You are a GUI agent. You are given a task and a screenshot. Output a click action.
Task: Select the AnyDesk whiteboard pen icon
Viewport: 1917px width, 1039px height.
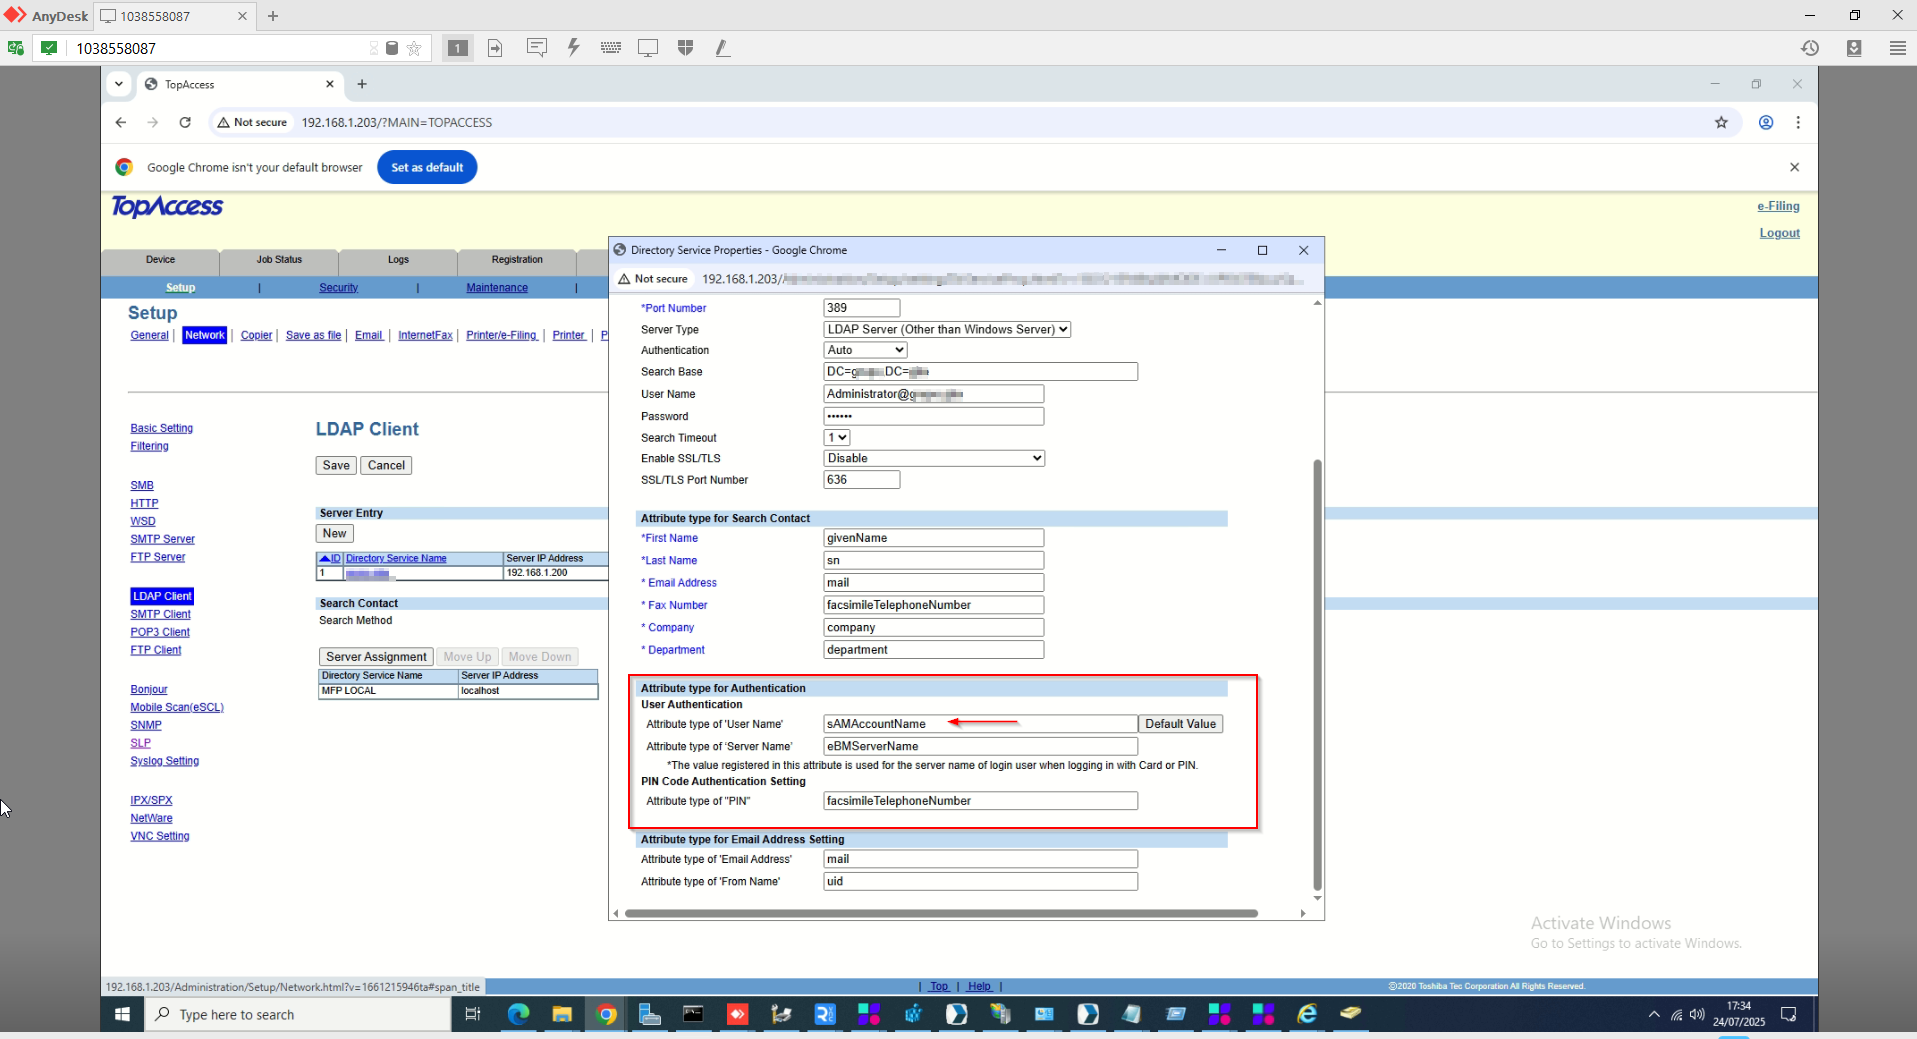tap(722, 48)
